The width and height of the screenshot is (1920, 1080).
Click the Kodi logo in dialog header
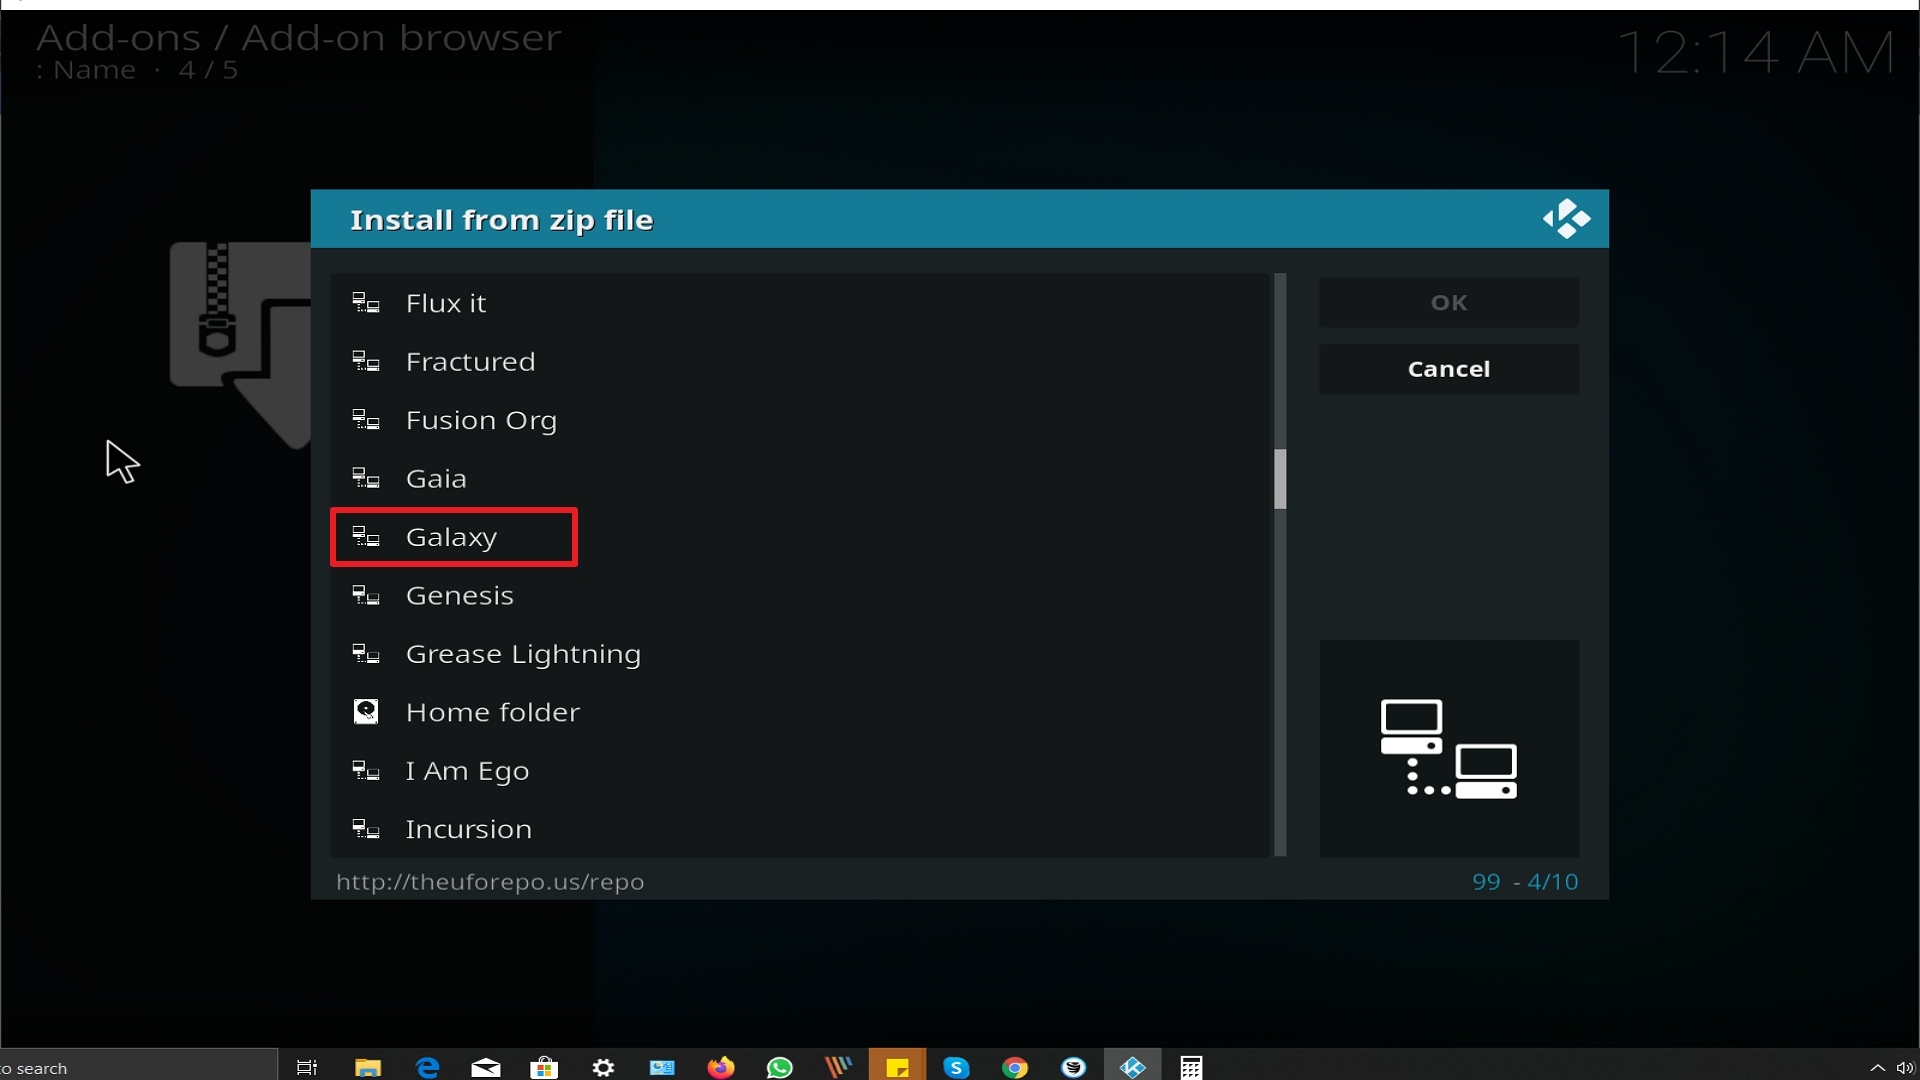[1566, 219]
